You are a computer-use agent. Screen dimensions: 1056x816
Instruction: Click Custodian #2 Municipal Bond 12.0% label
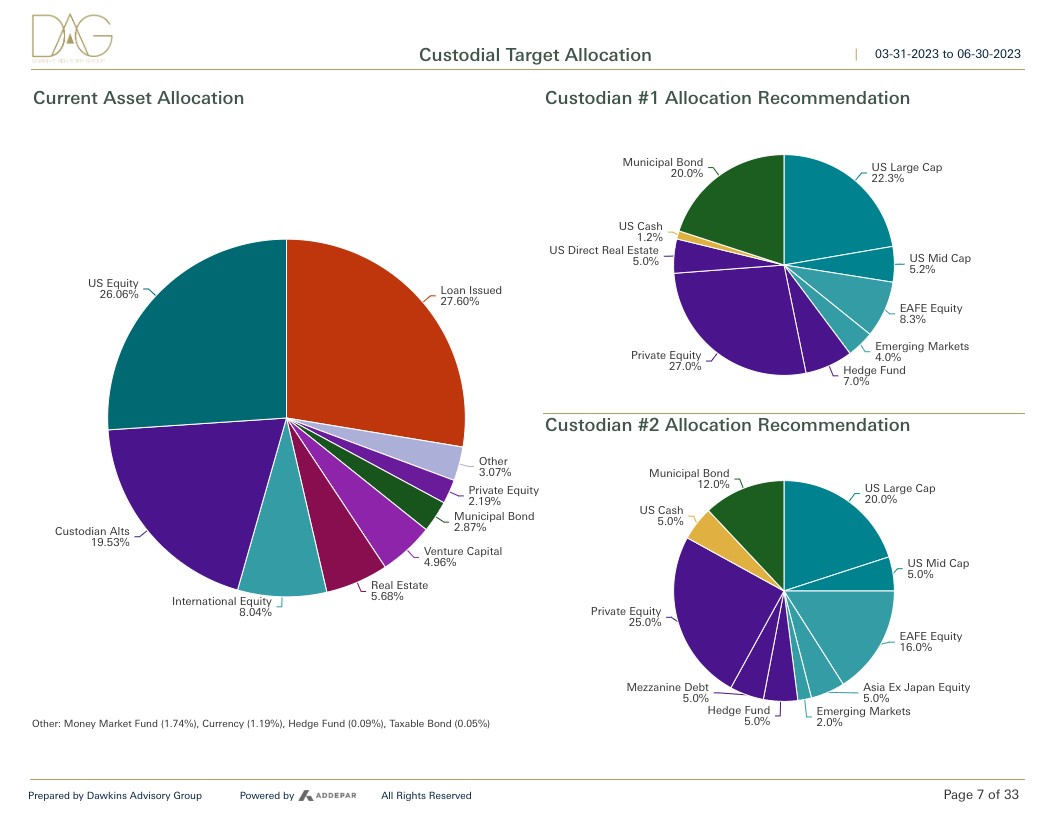(689, 478)
